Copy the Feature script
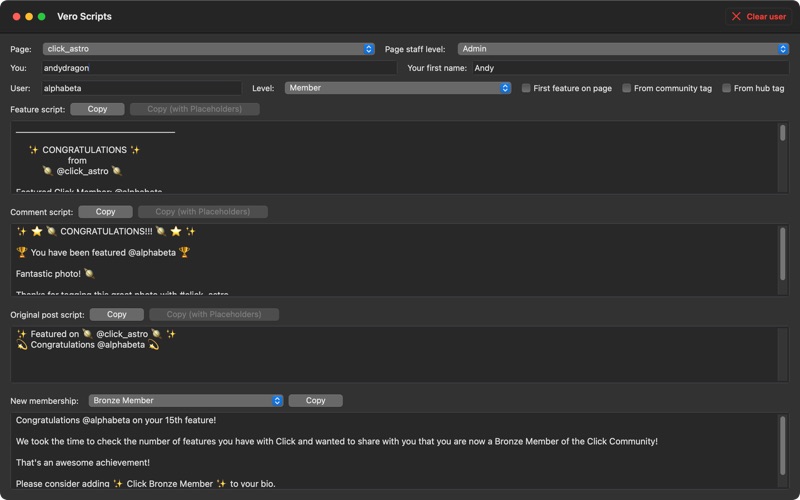The width and height of the screenshot is (800, 500). tap(97, 109)
